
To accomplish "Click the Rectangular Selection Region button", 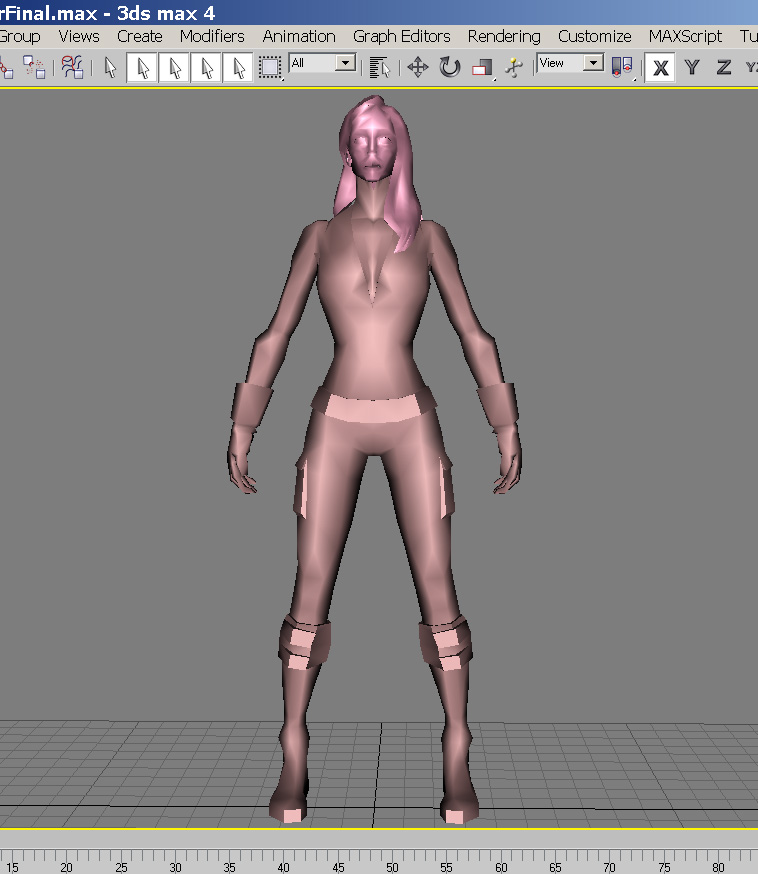I will click(x=270, y=67).
